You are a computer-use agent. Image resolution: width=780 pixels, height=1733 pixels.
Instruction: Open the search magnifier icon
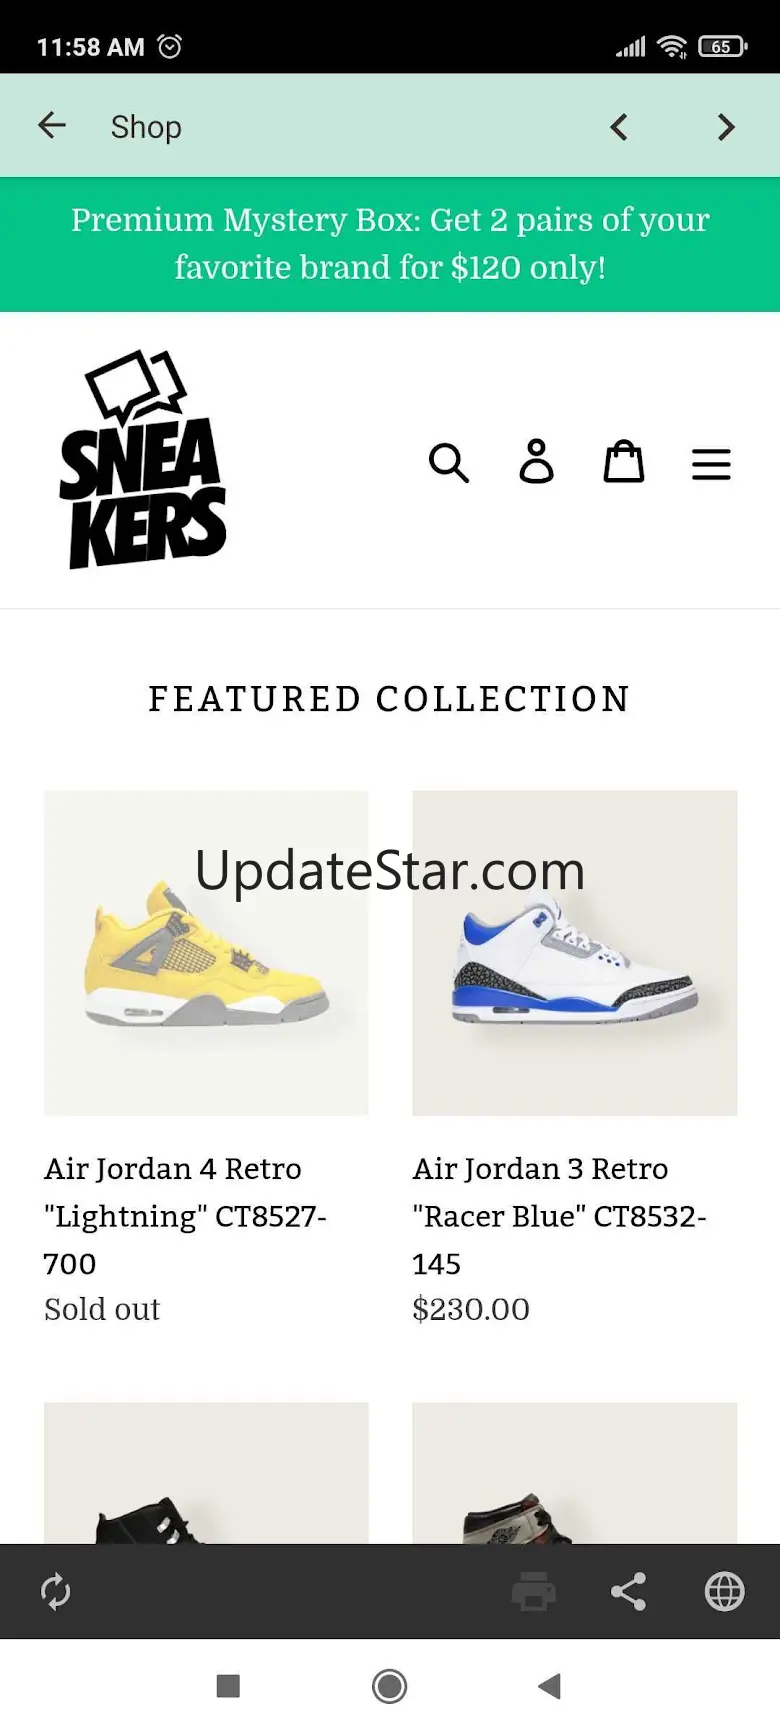point(449,463)
